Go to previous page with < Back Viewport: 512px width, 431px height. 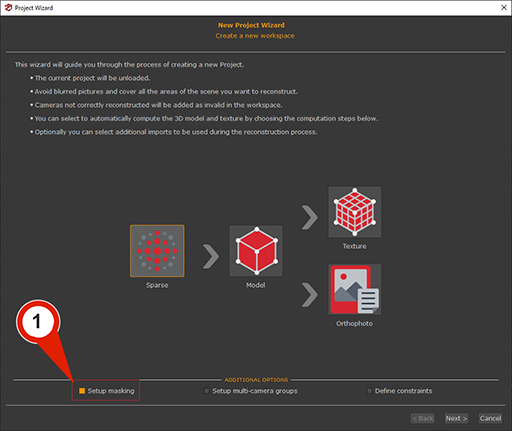pos(423,418)
